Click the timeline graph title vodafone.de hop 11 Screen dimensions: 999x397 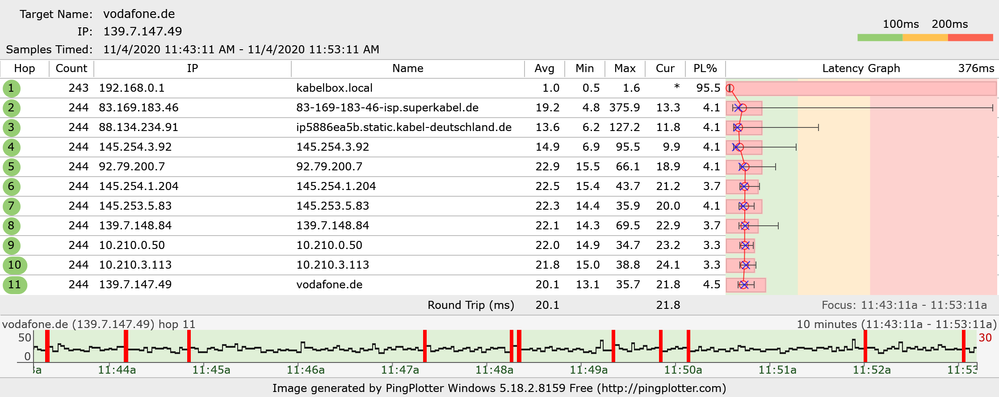(x=99, y=324)
